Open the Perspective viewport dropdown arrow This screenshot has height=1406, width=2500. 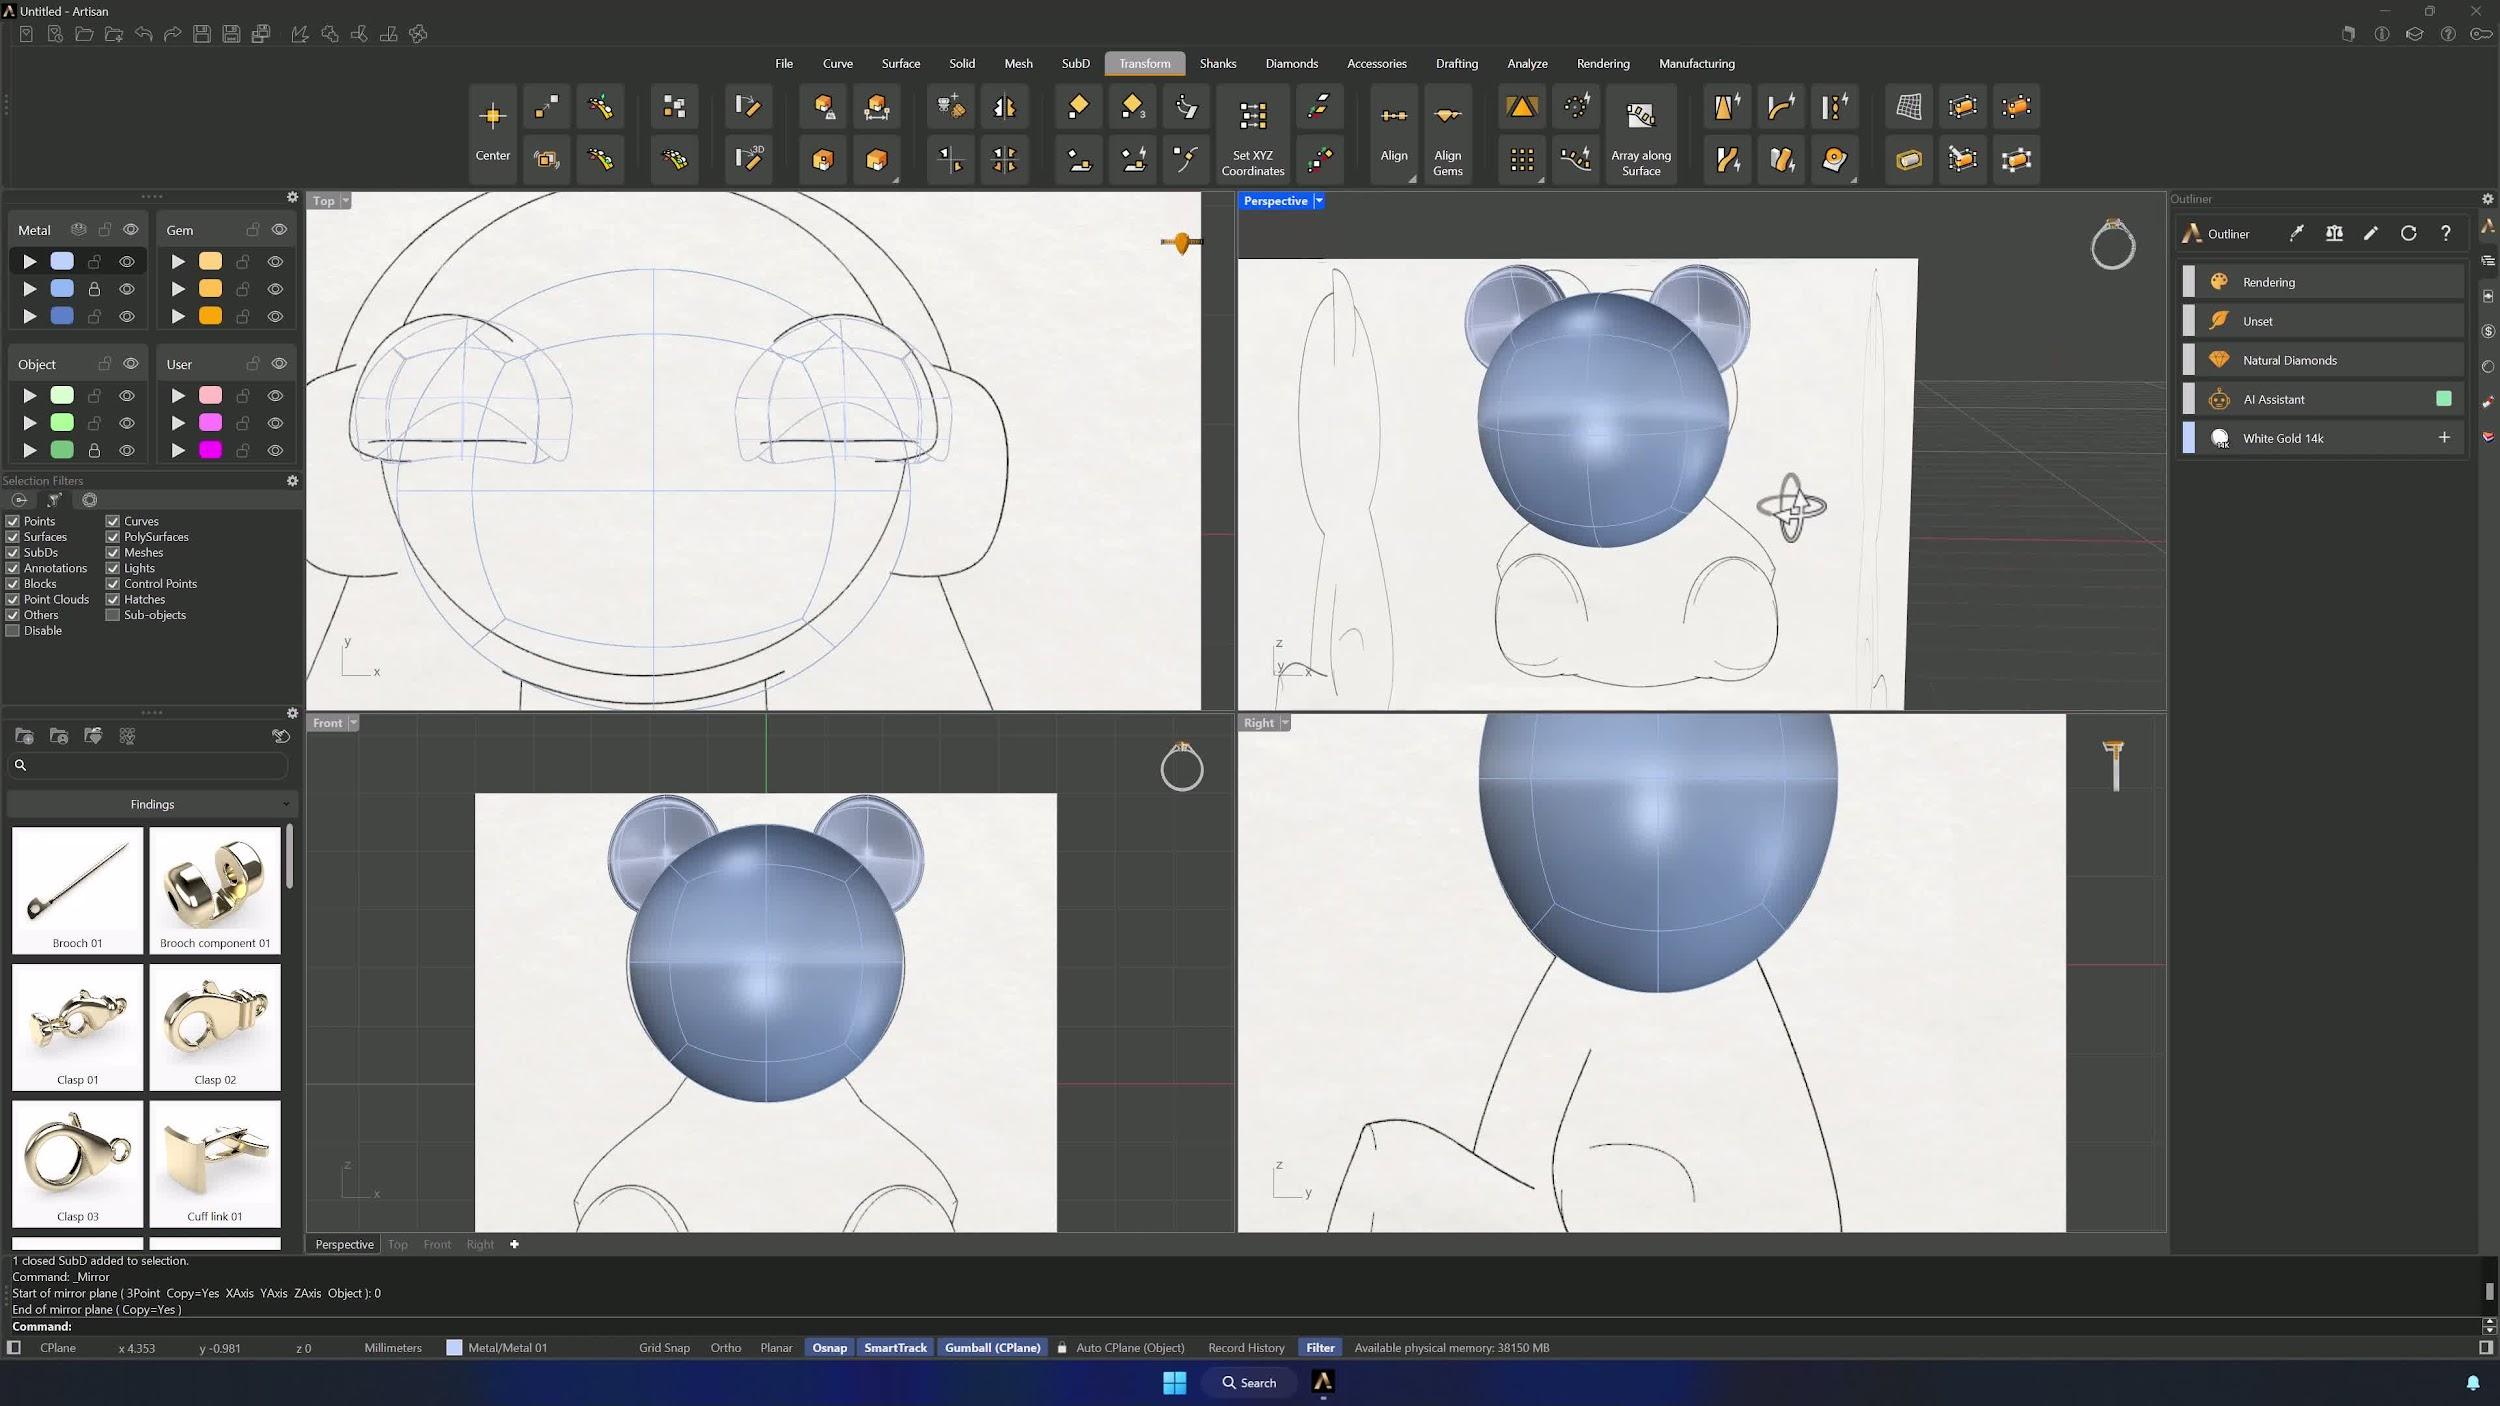pos(1319,201)
